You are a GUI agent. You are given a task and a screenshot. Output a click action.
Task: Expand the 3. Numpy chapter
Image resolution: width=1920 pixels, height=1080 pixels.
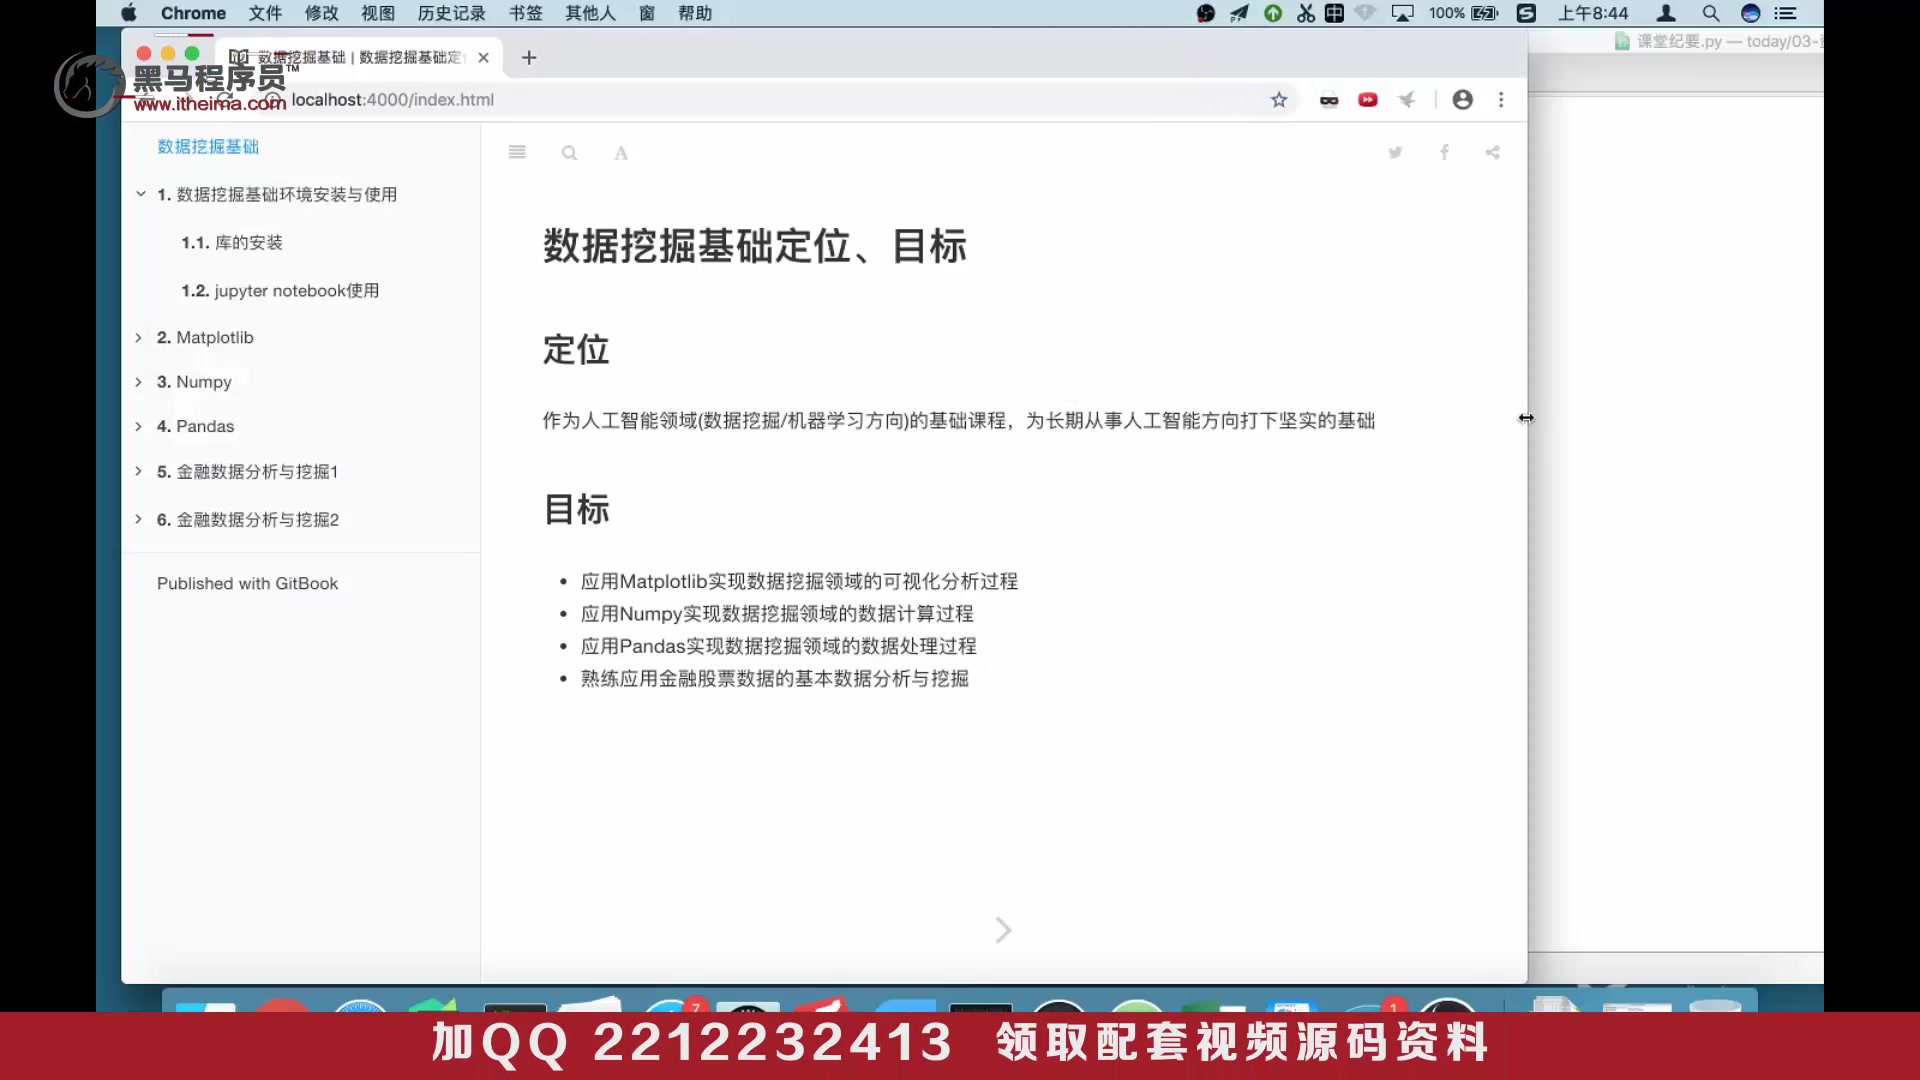point(139,382)
